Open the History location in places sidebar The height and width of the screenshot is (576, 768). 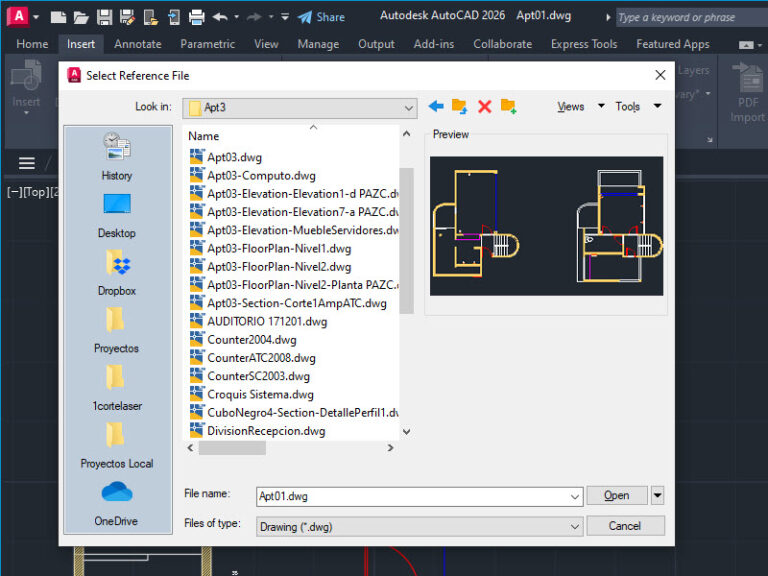point(117,157)
